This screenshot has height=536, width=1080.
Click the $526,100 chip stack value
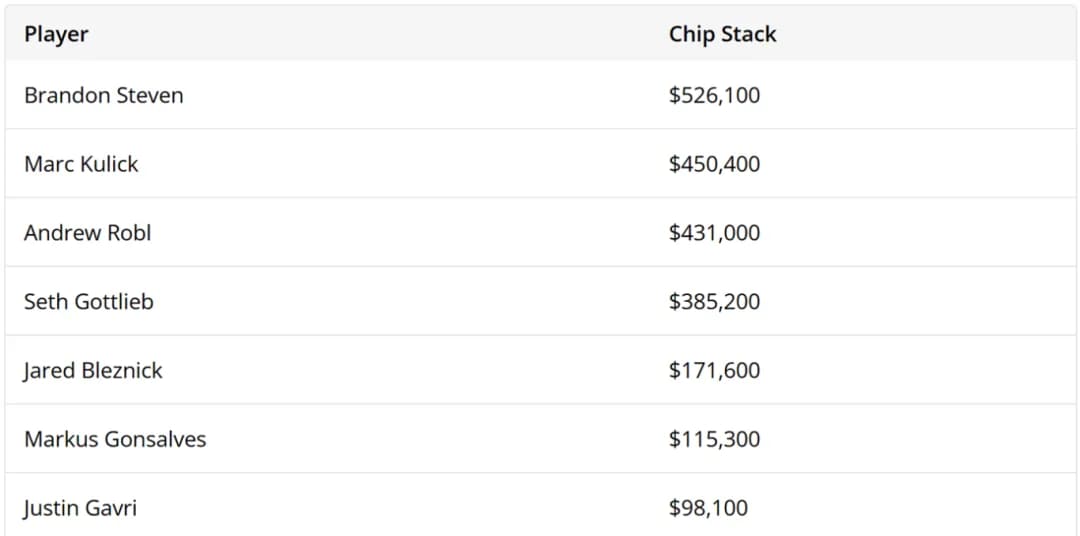(x=714, y=95)
